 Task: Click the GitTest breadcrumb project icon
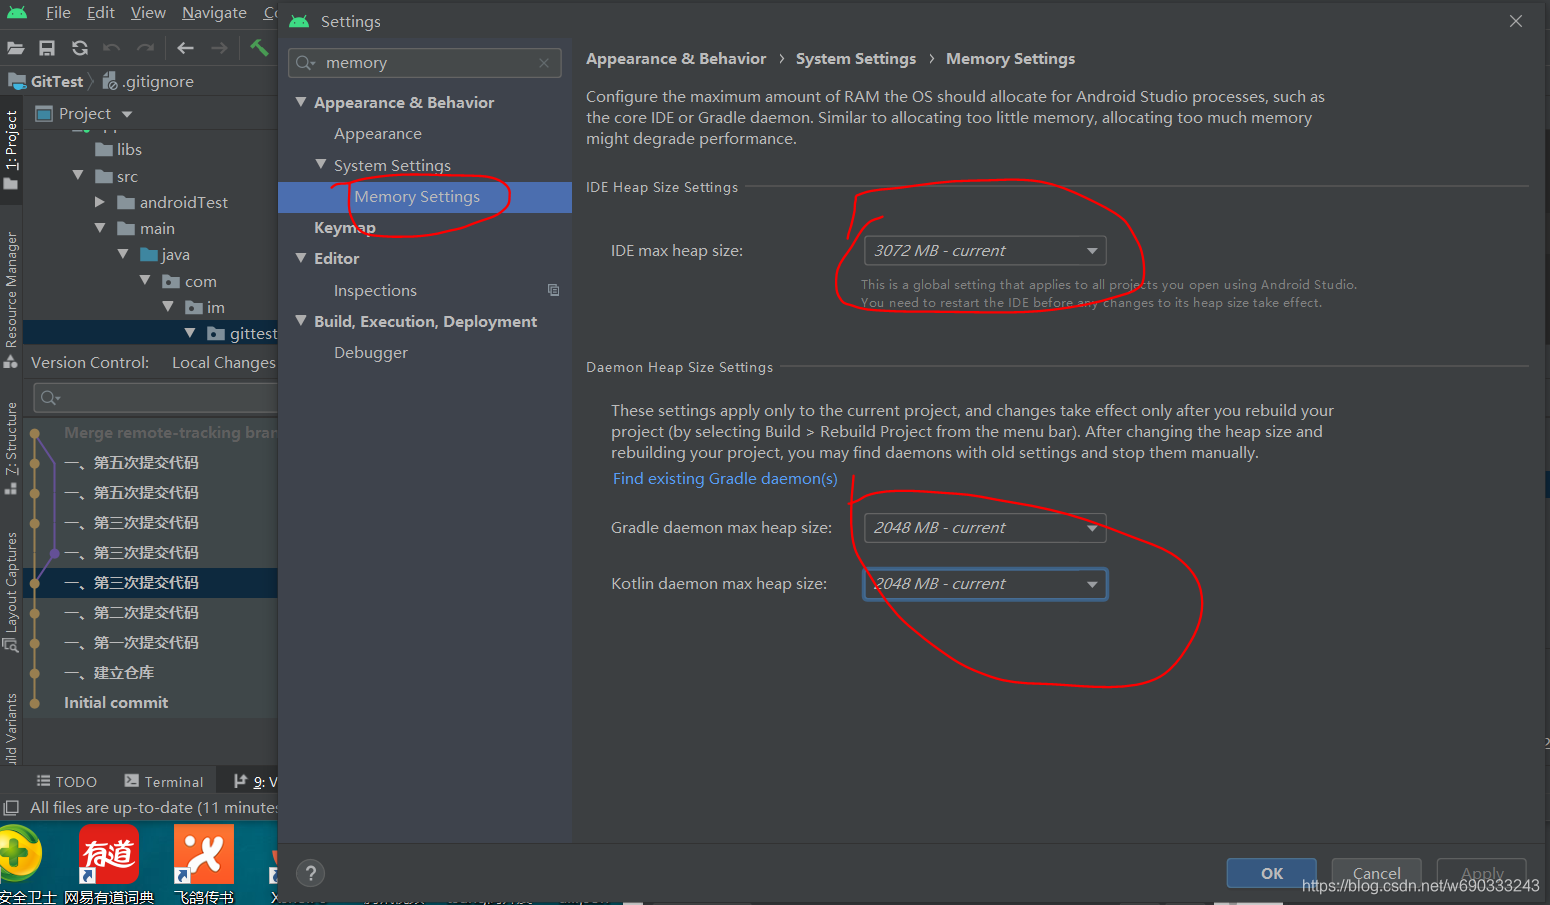17,81
